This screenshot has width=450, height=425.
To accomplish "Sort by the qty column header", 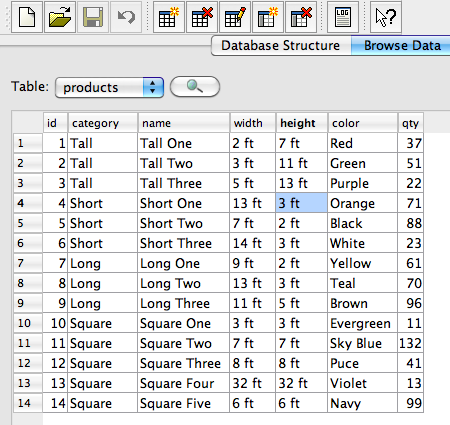I will [410, 123].
